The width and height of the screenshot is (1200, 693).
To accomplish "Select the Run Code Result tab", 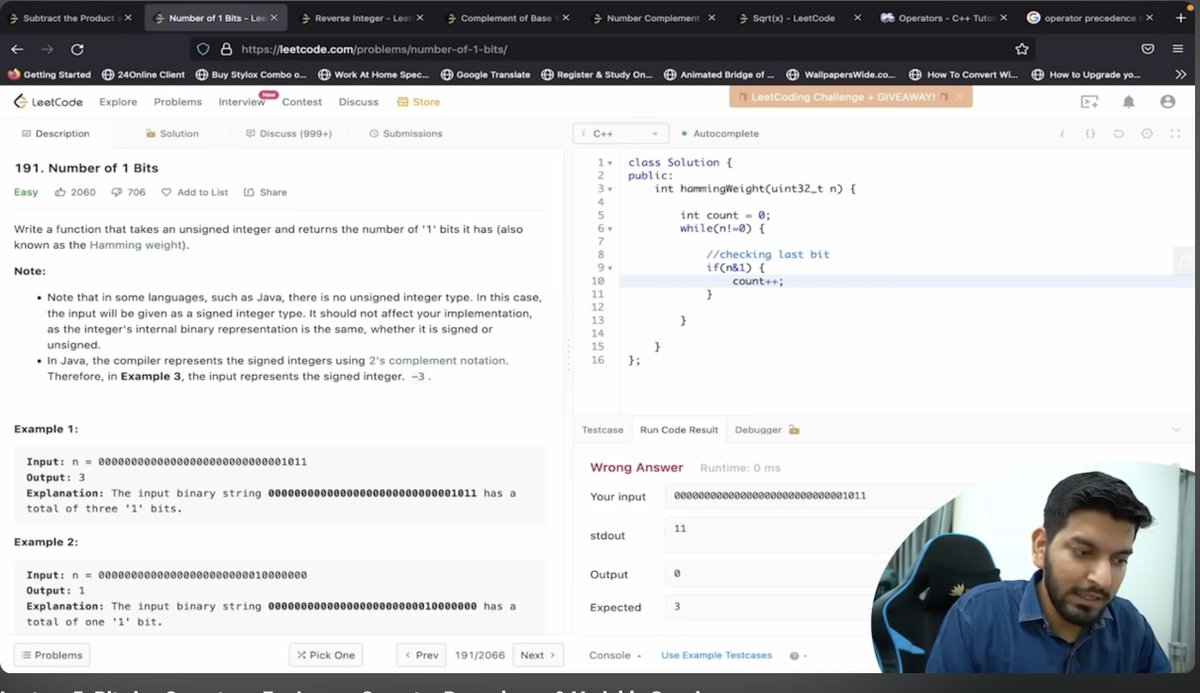I will [x=679, y=430].
